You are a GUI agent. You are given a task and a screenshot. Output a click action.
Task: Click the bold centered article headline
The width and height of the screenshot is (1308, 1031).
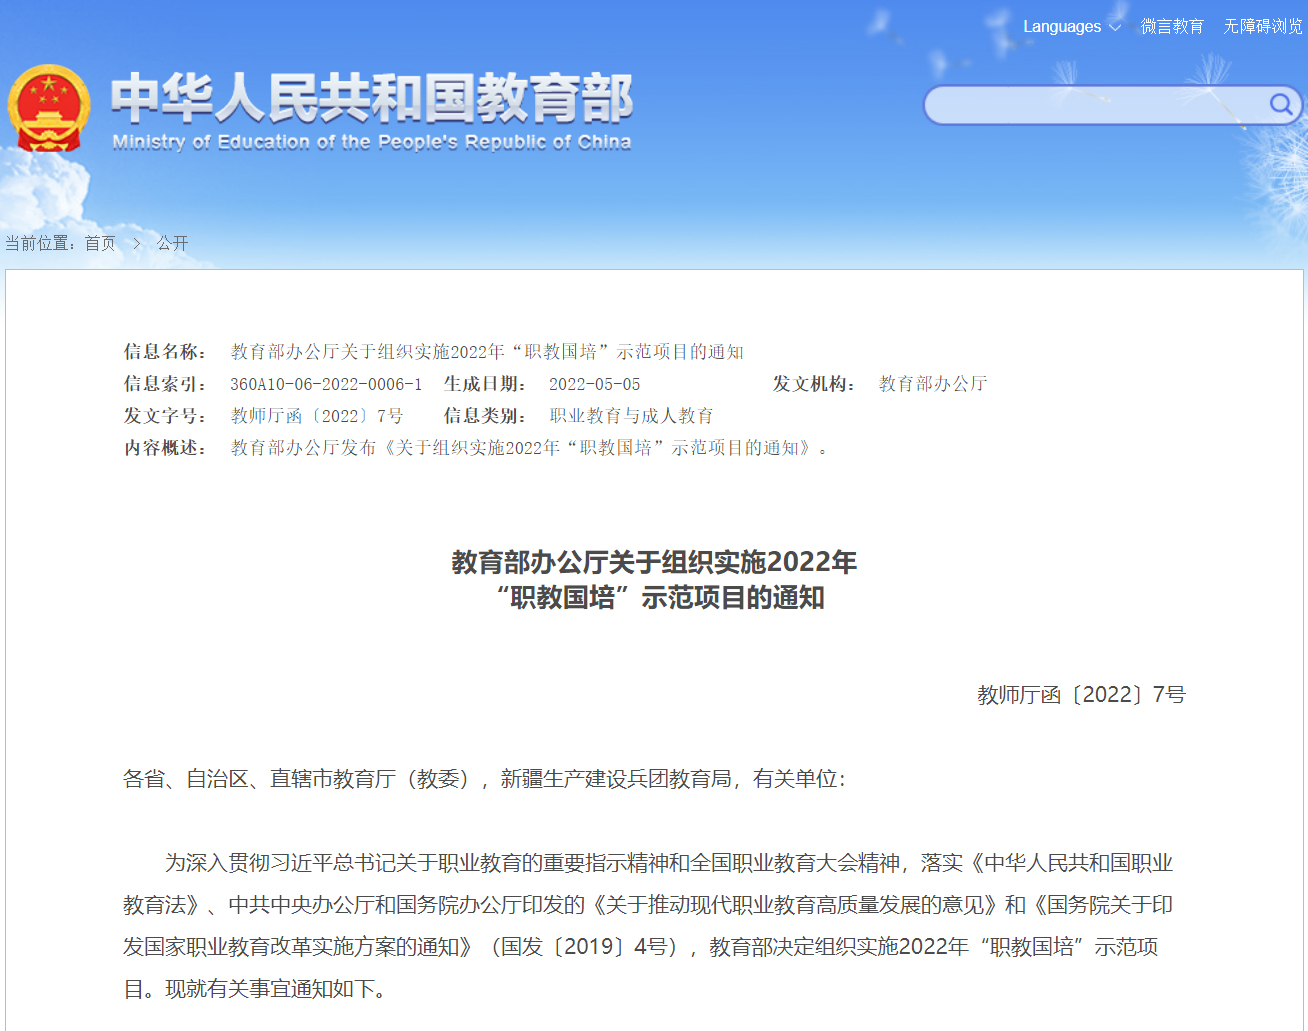tap(654, 580)
